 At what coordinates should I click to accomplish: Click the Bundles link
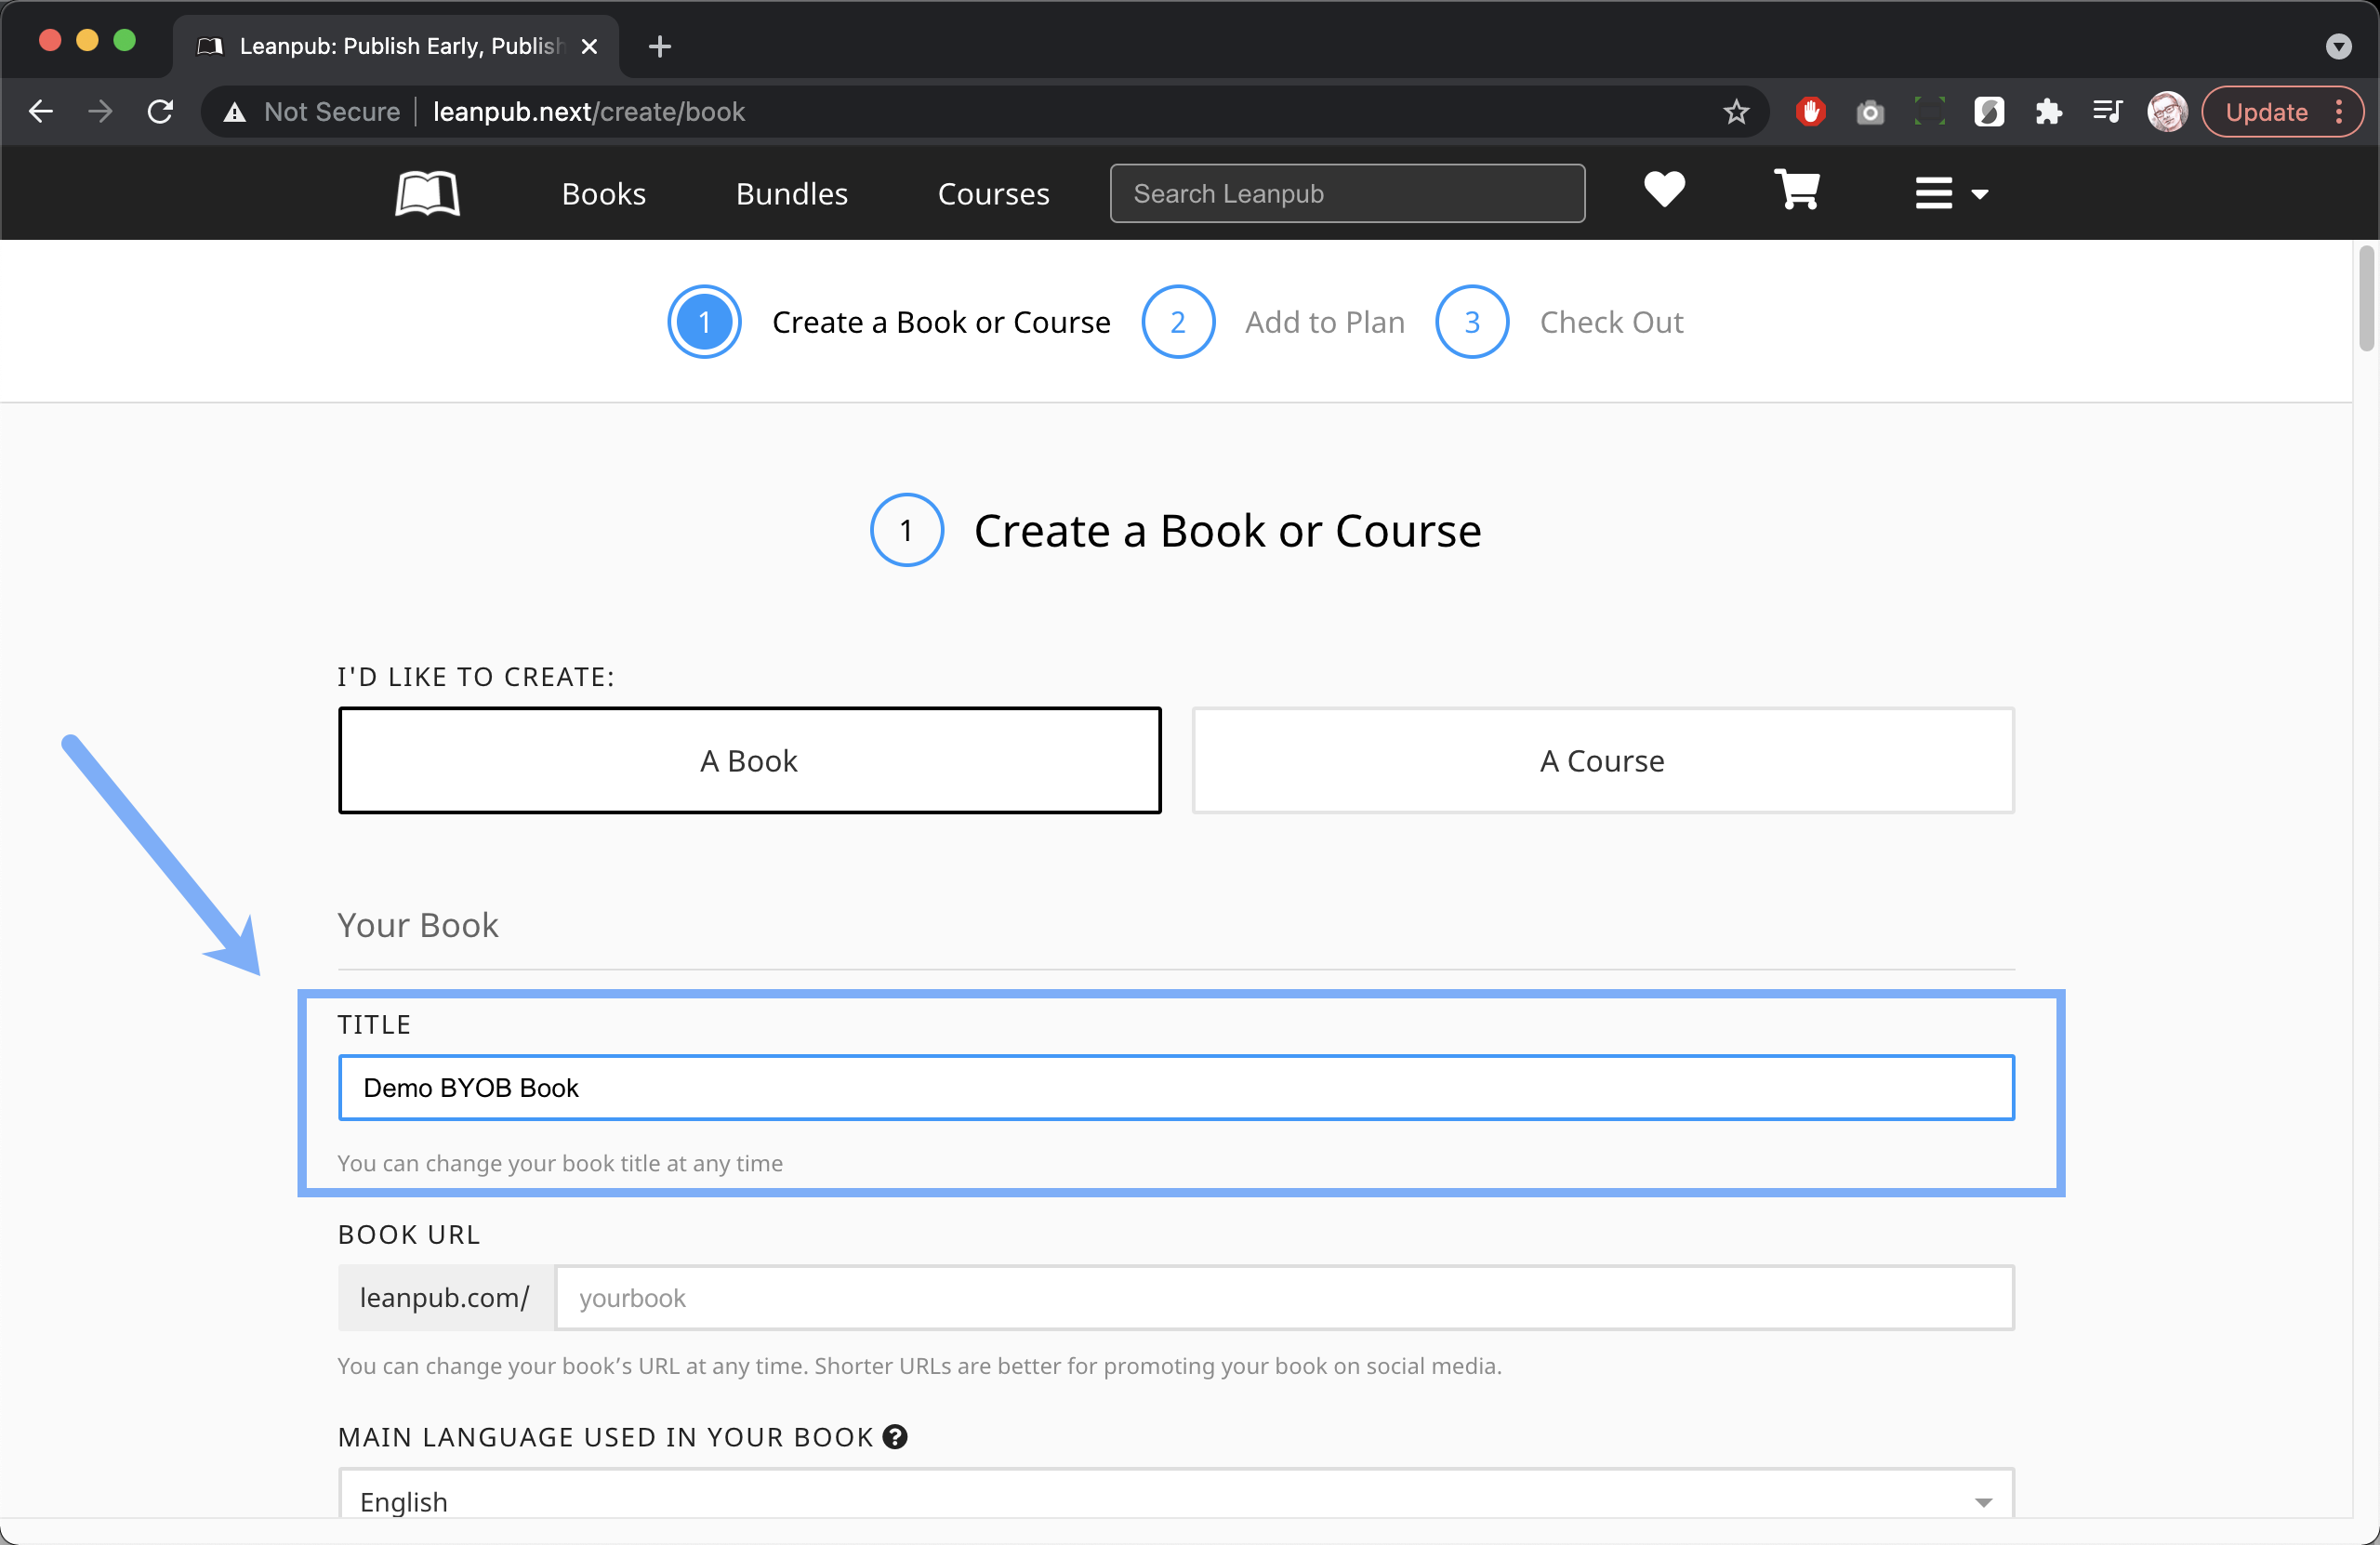[x=791, y=193]
